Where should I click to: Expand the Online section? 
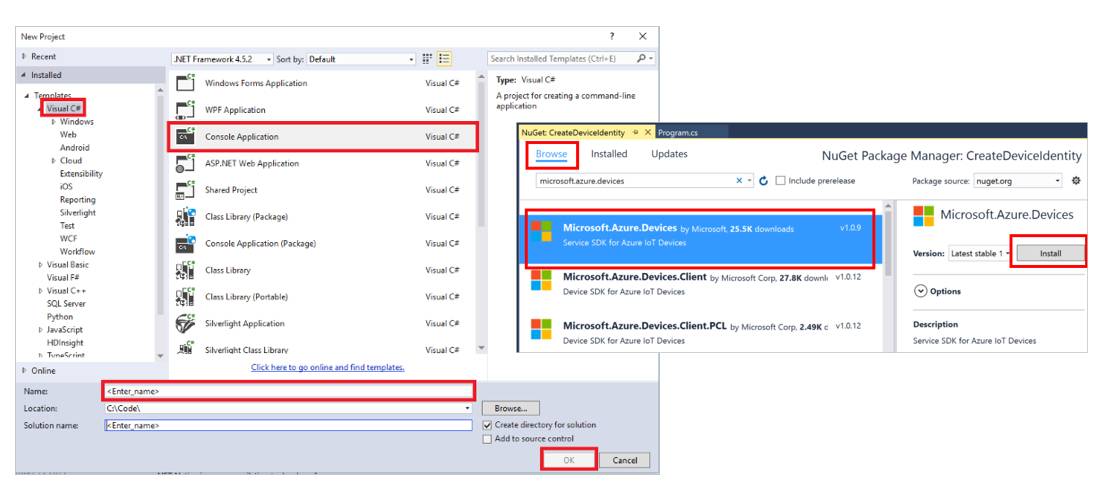click(x=24, y=371)
